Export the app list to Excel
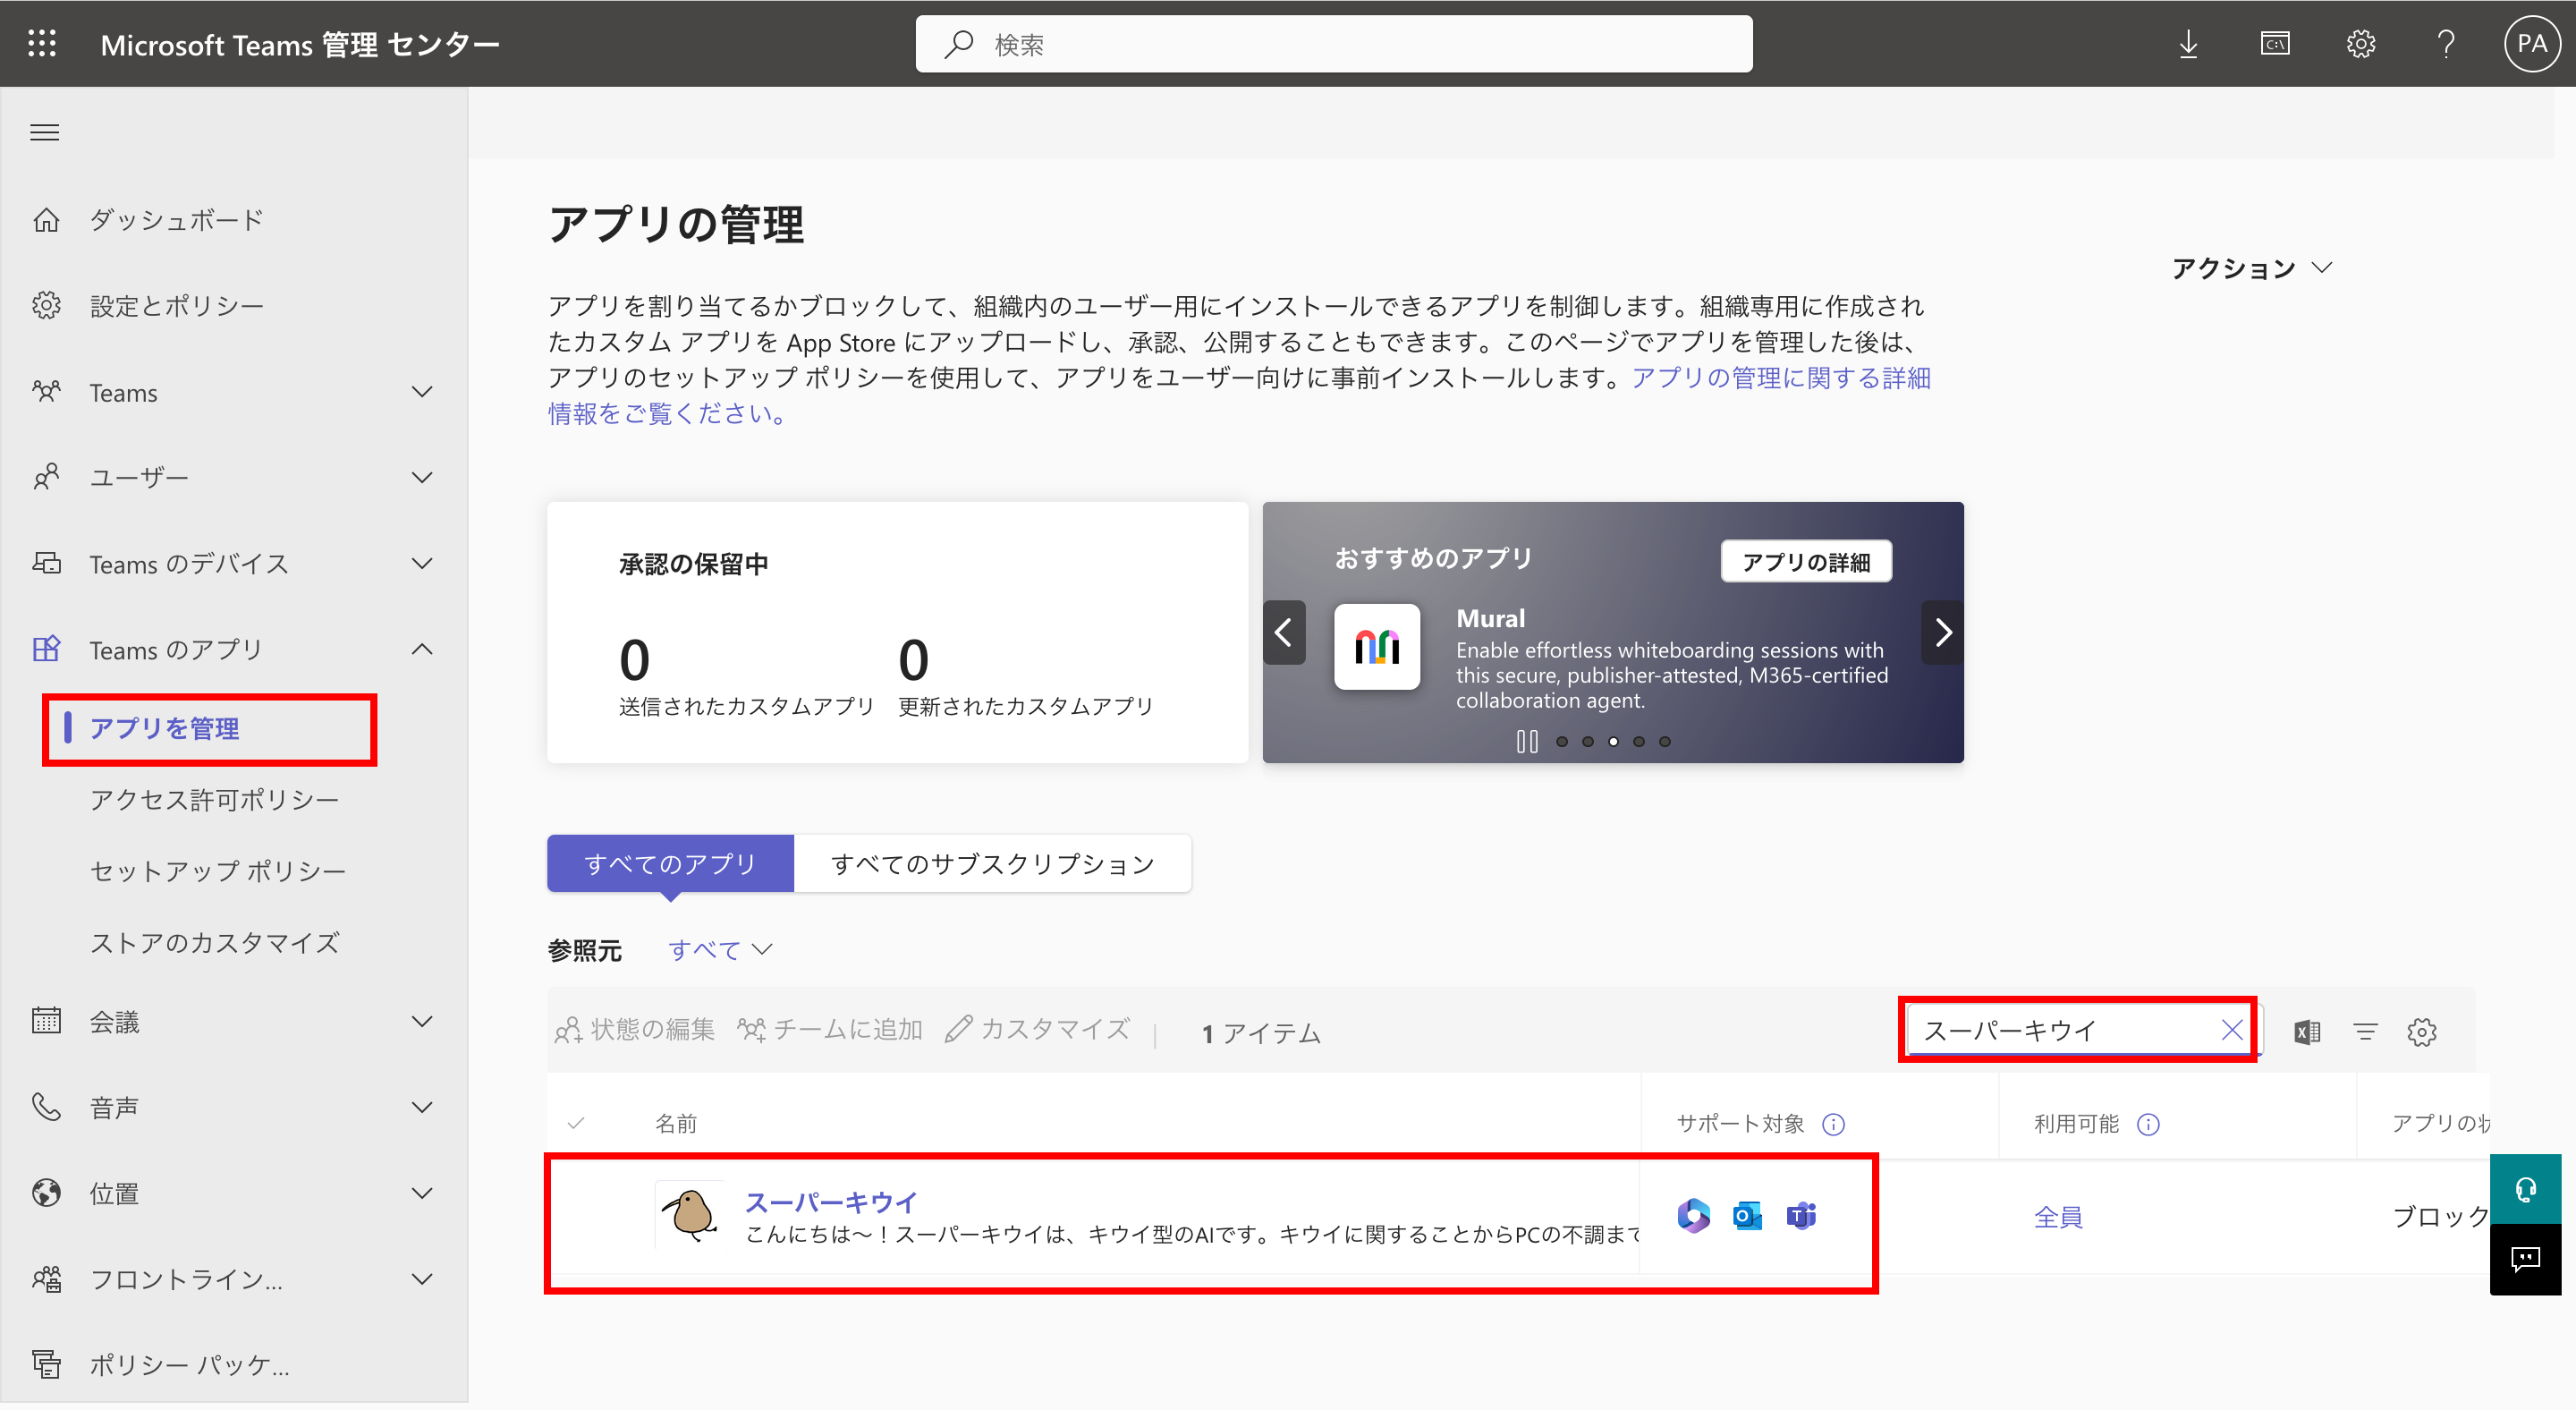 coord(2307,1031)
